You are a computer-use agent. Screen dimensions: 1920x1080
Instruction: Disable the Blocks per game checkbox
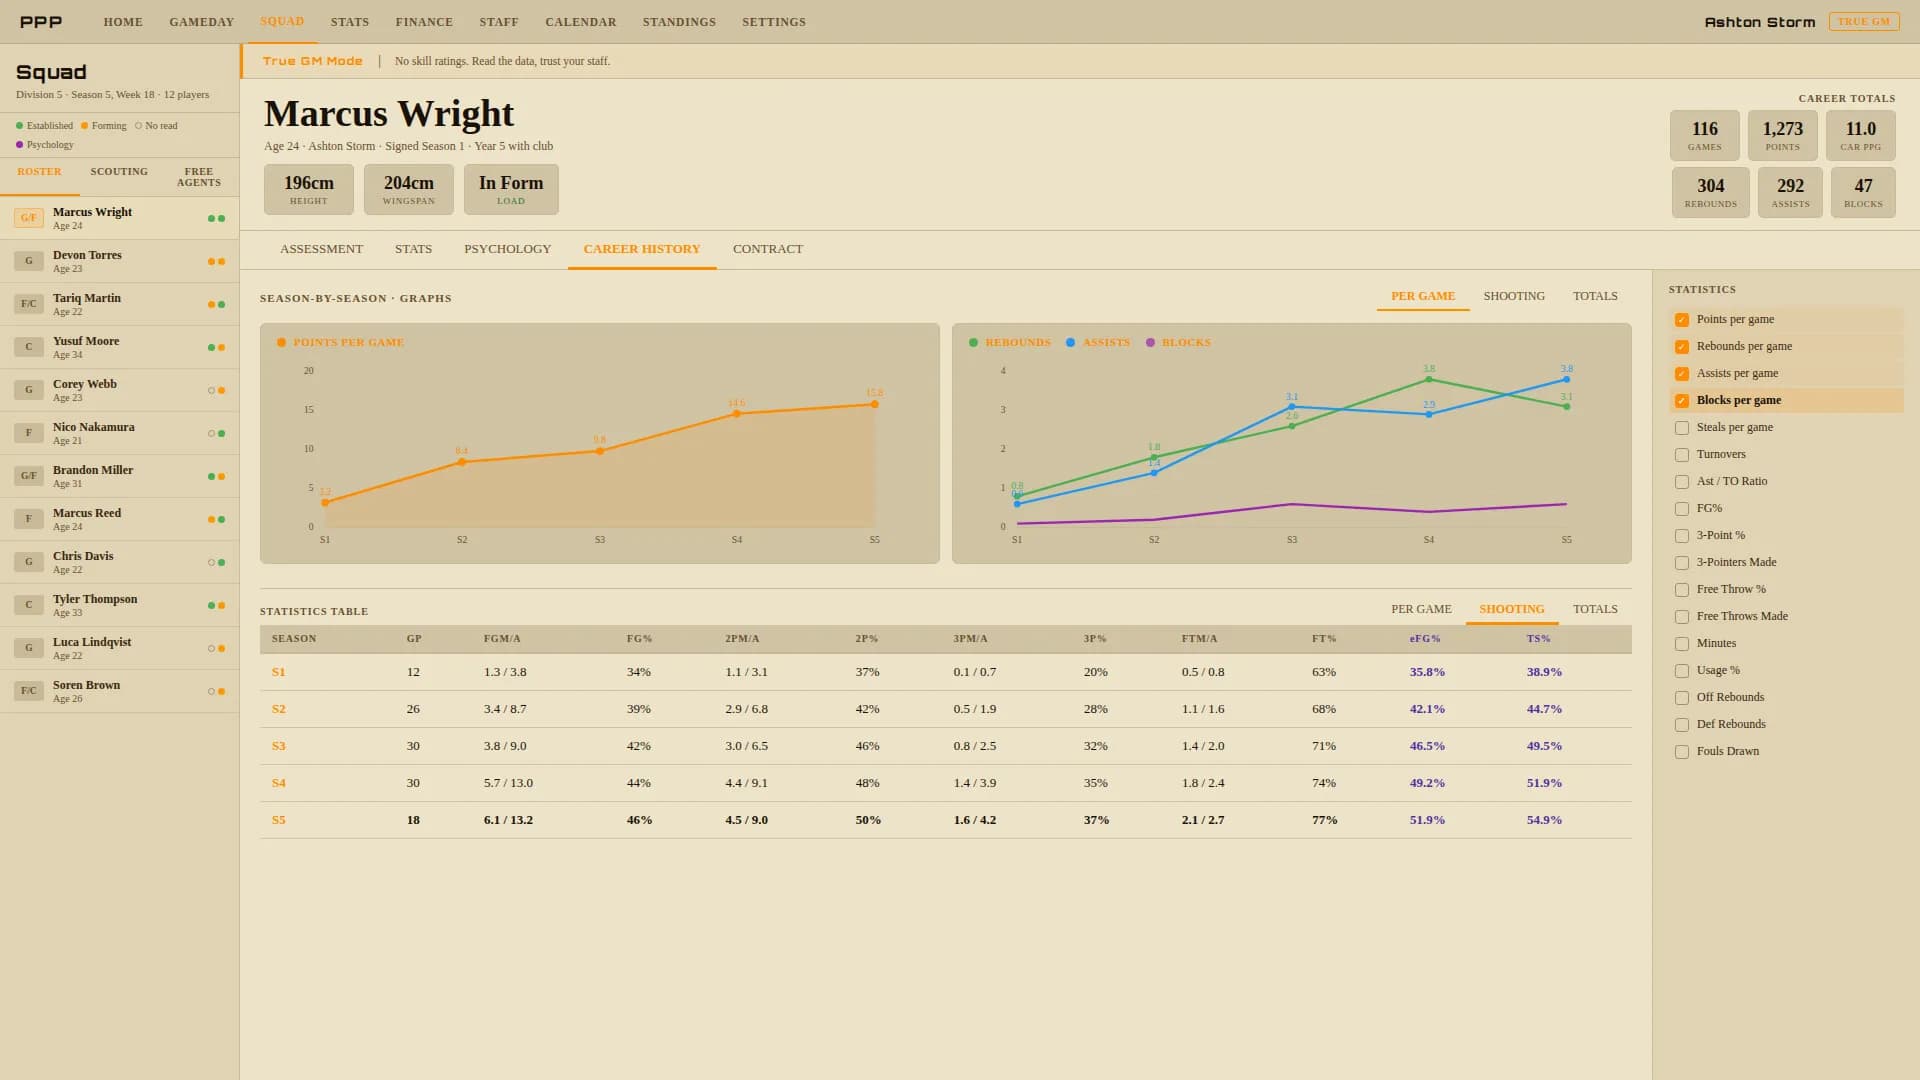click(1682, 401)
